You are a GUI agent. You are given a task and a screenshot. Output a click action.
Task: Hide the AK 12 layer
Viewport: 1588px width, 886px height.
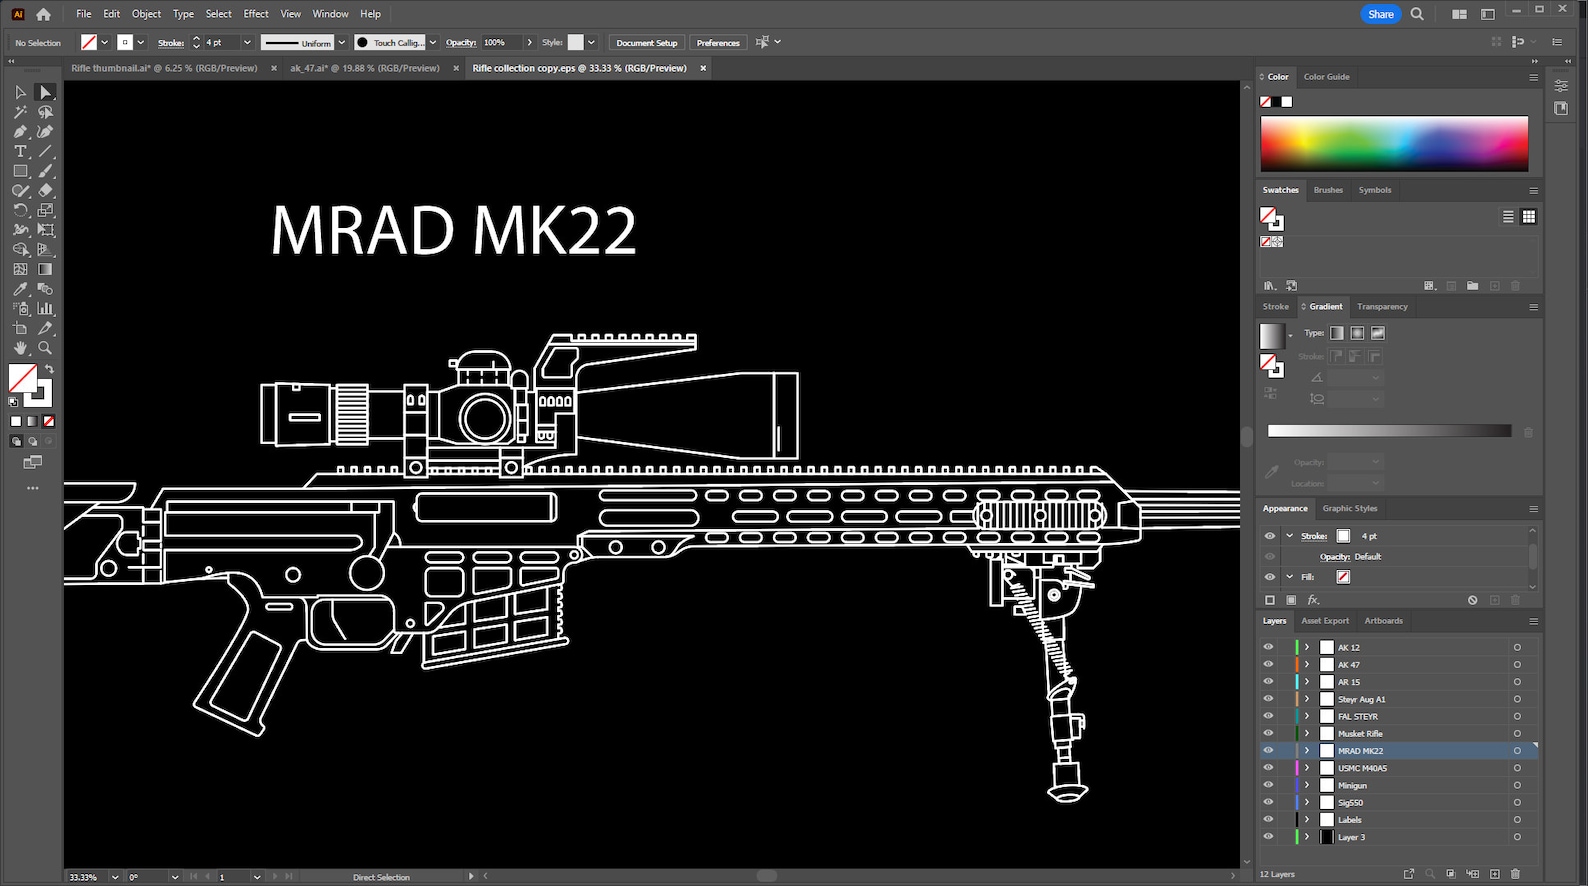coord(1268,647)
